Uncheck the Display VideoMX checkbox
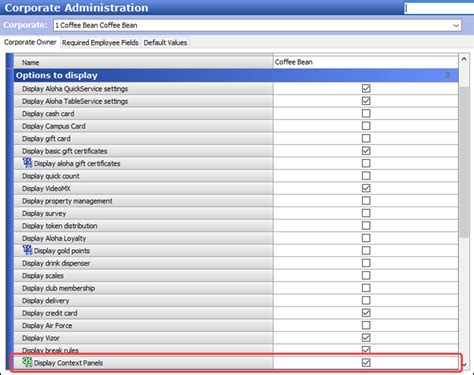The width and height of the screenshot is (474, 375). pos(366,188)
